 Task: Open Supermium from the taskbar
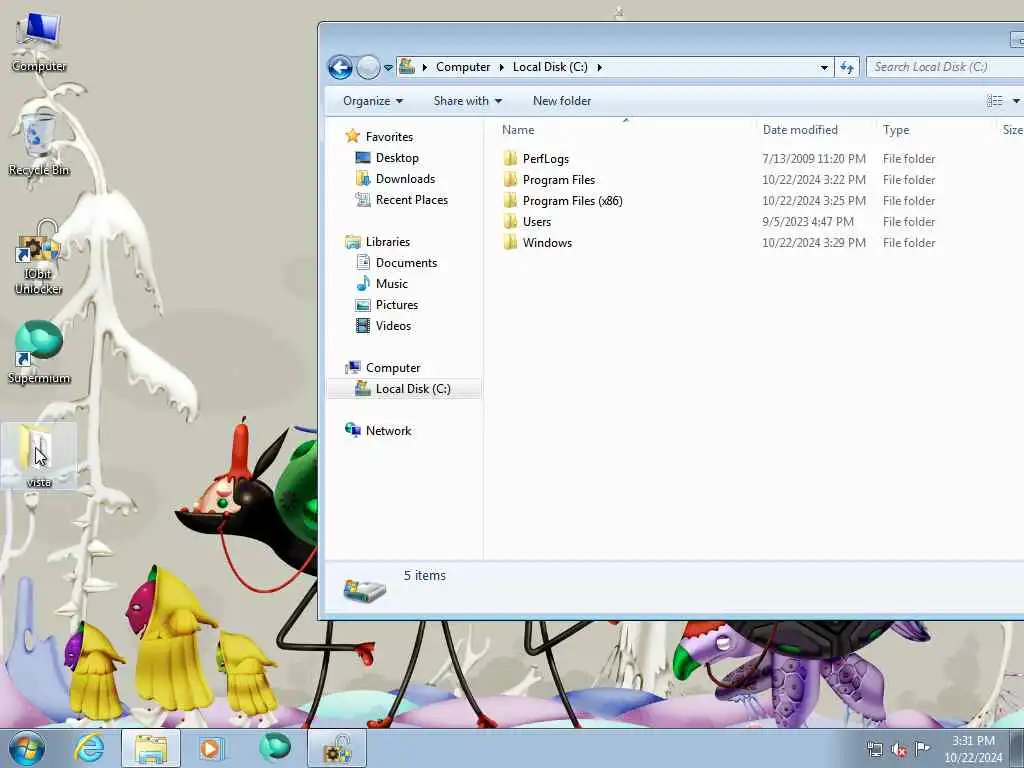pyautogui.click(x=274, y=748)
